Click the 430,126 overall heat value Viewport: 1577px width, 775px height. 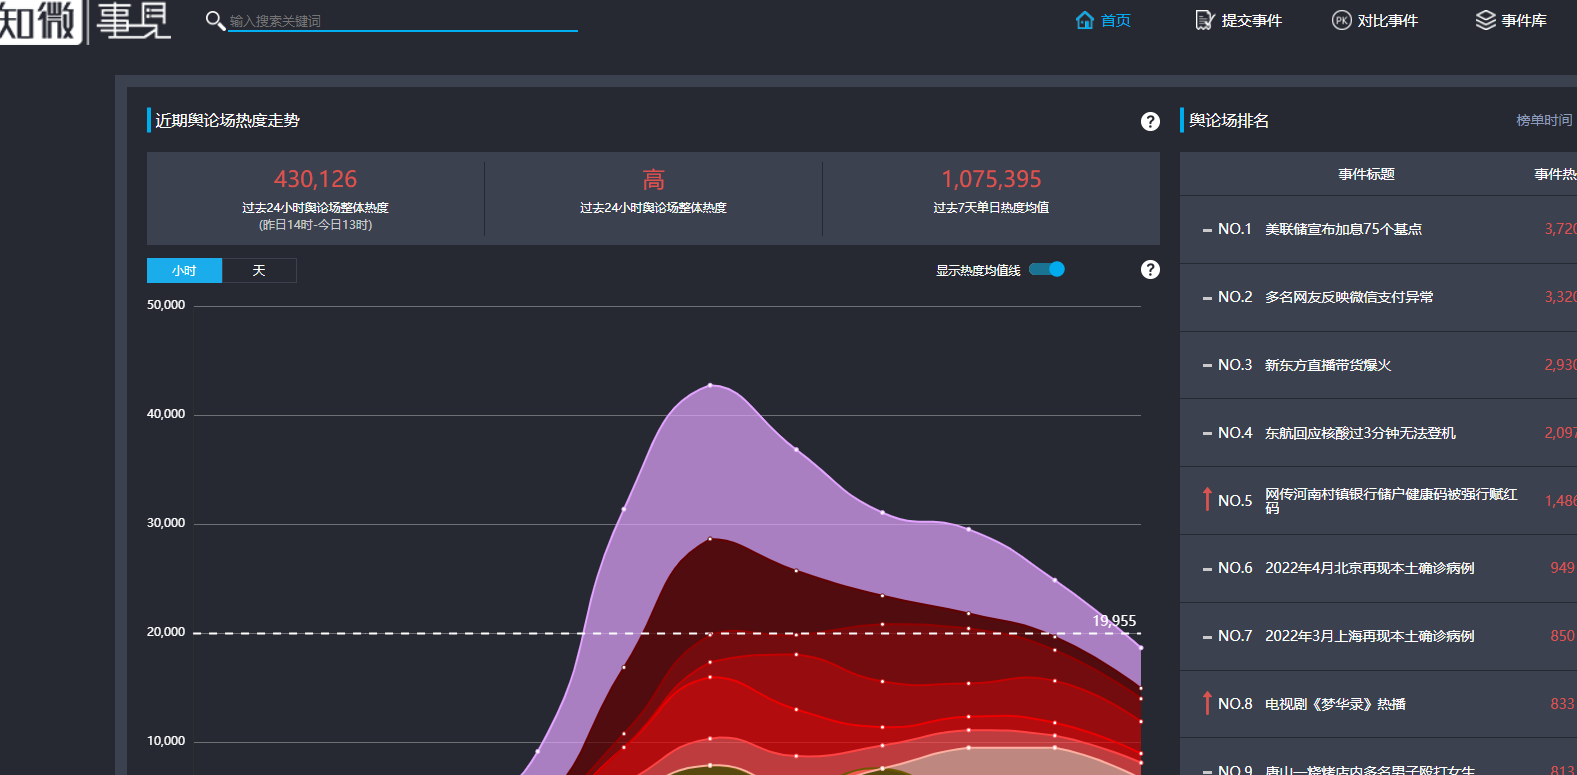pos(315,179)
